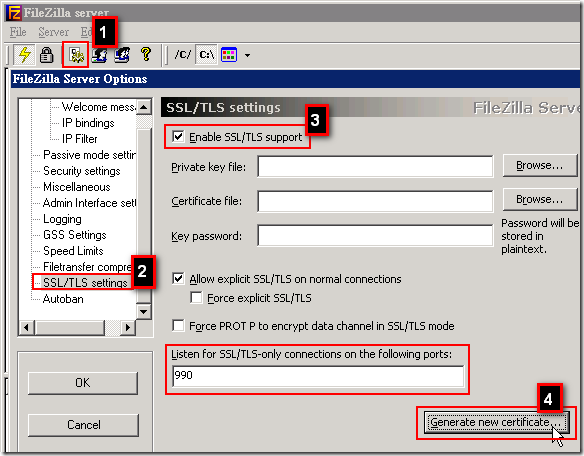Select Miscellaneous tree item
The width and height of the screenshot is (584, 456).
(77, 187)
